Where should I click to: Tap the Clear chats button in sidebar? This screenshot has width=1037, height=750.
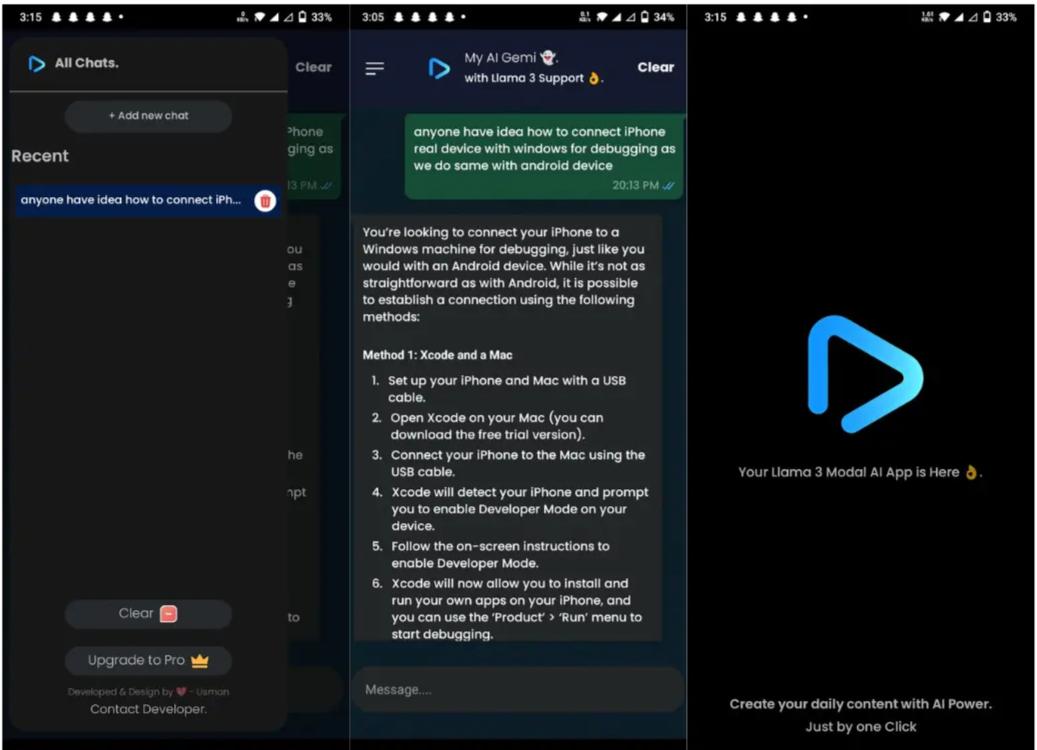click(x=148, y=613)
